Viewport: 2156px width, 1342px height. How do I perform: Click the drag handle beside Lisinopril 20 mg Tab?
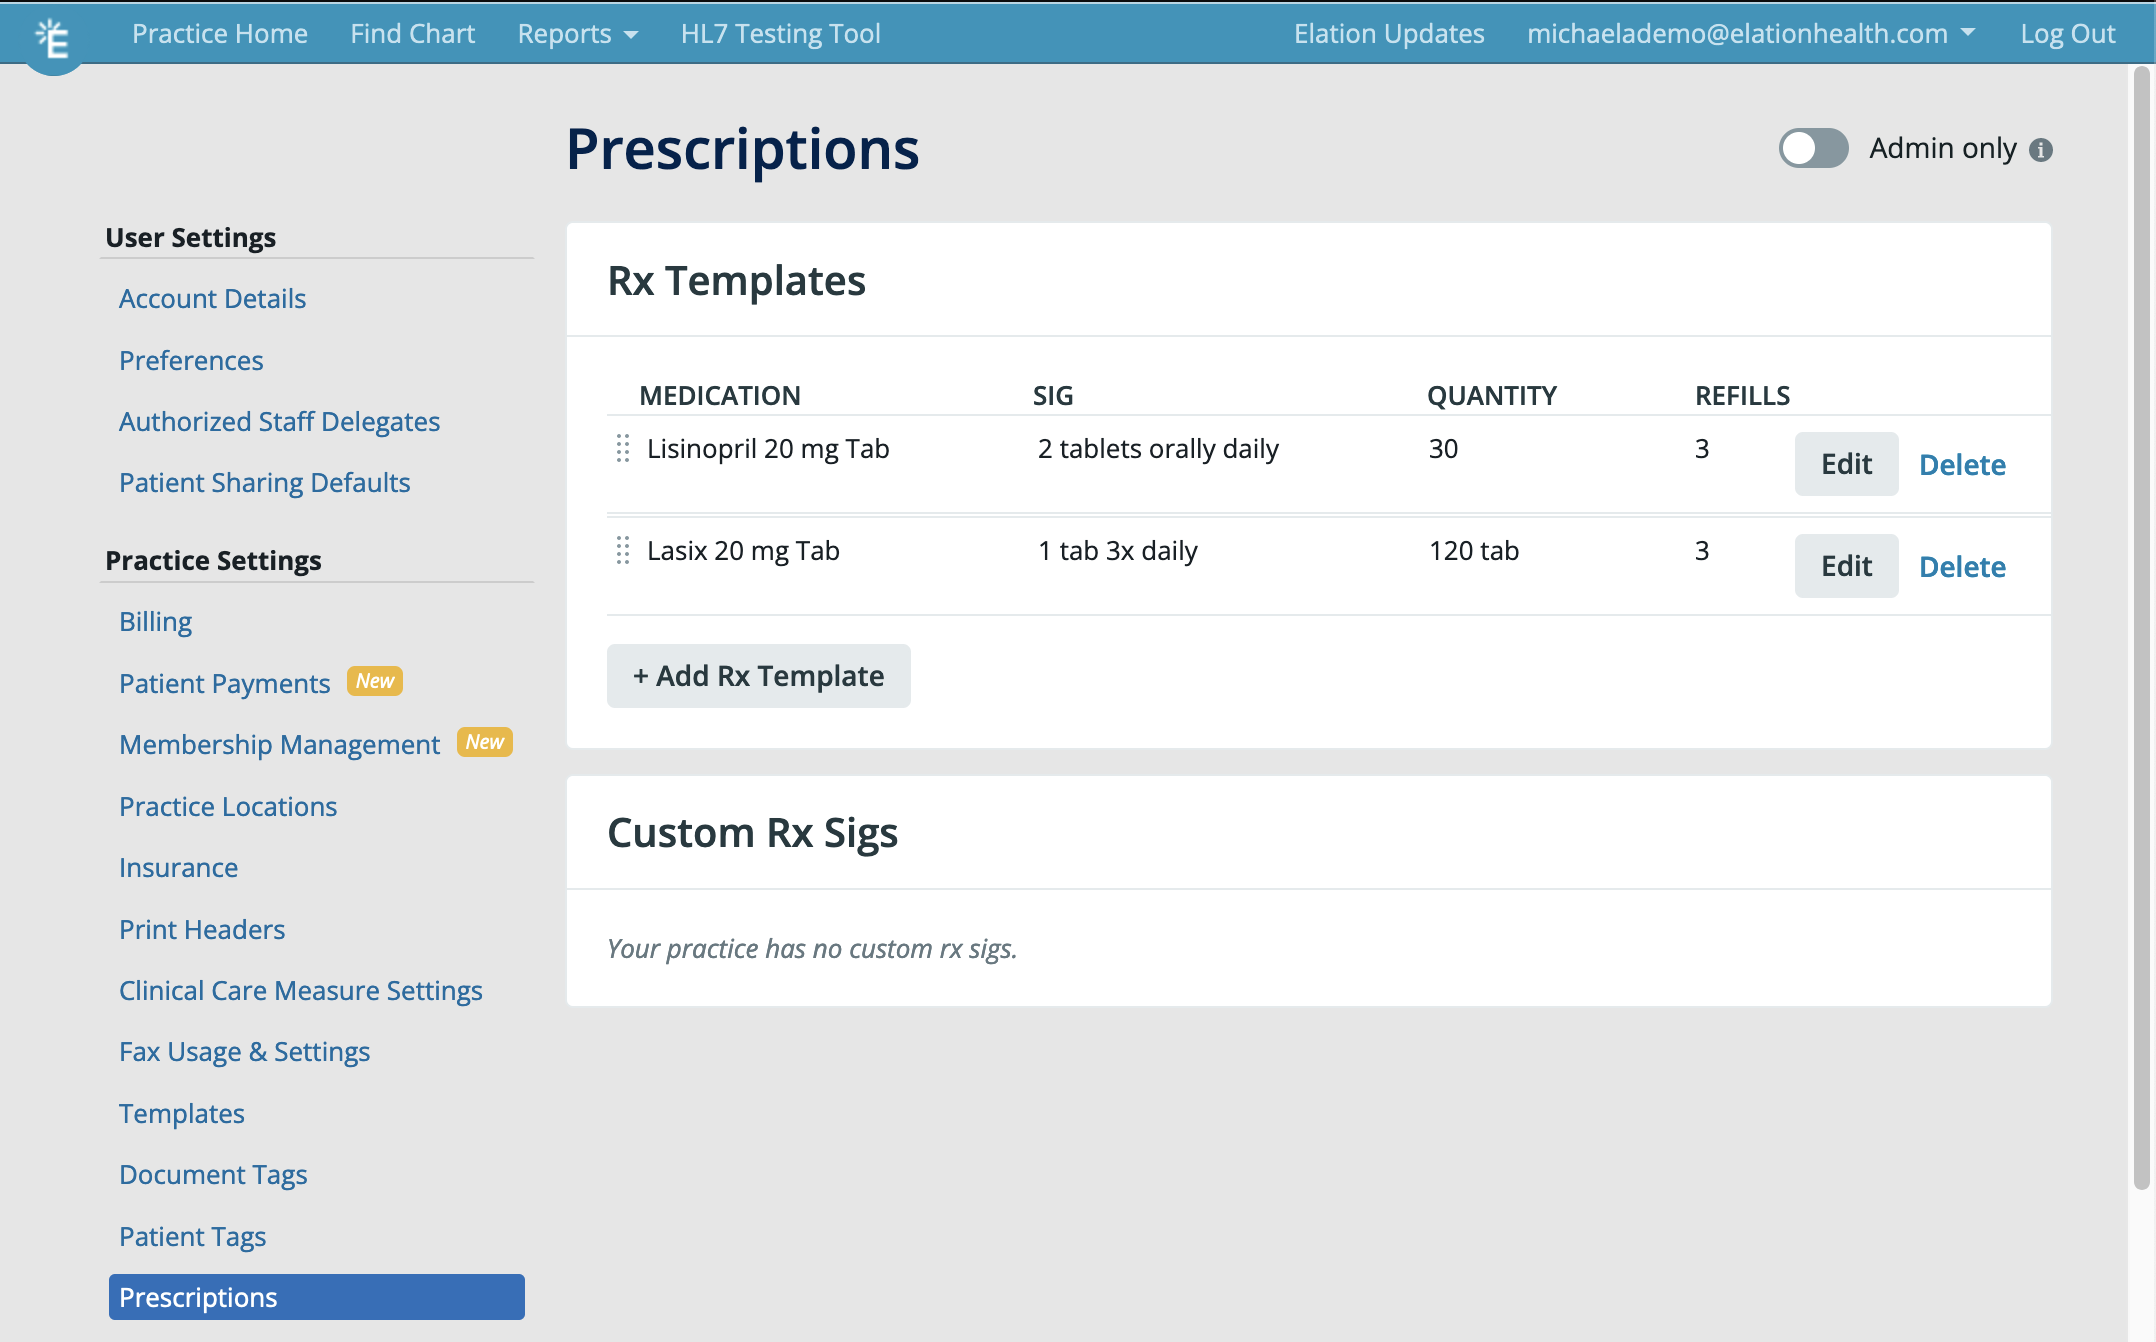pyautogui.click(x=624, y=449)
